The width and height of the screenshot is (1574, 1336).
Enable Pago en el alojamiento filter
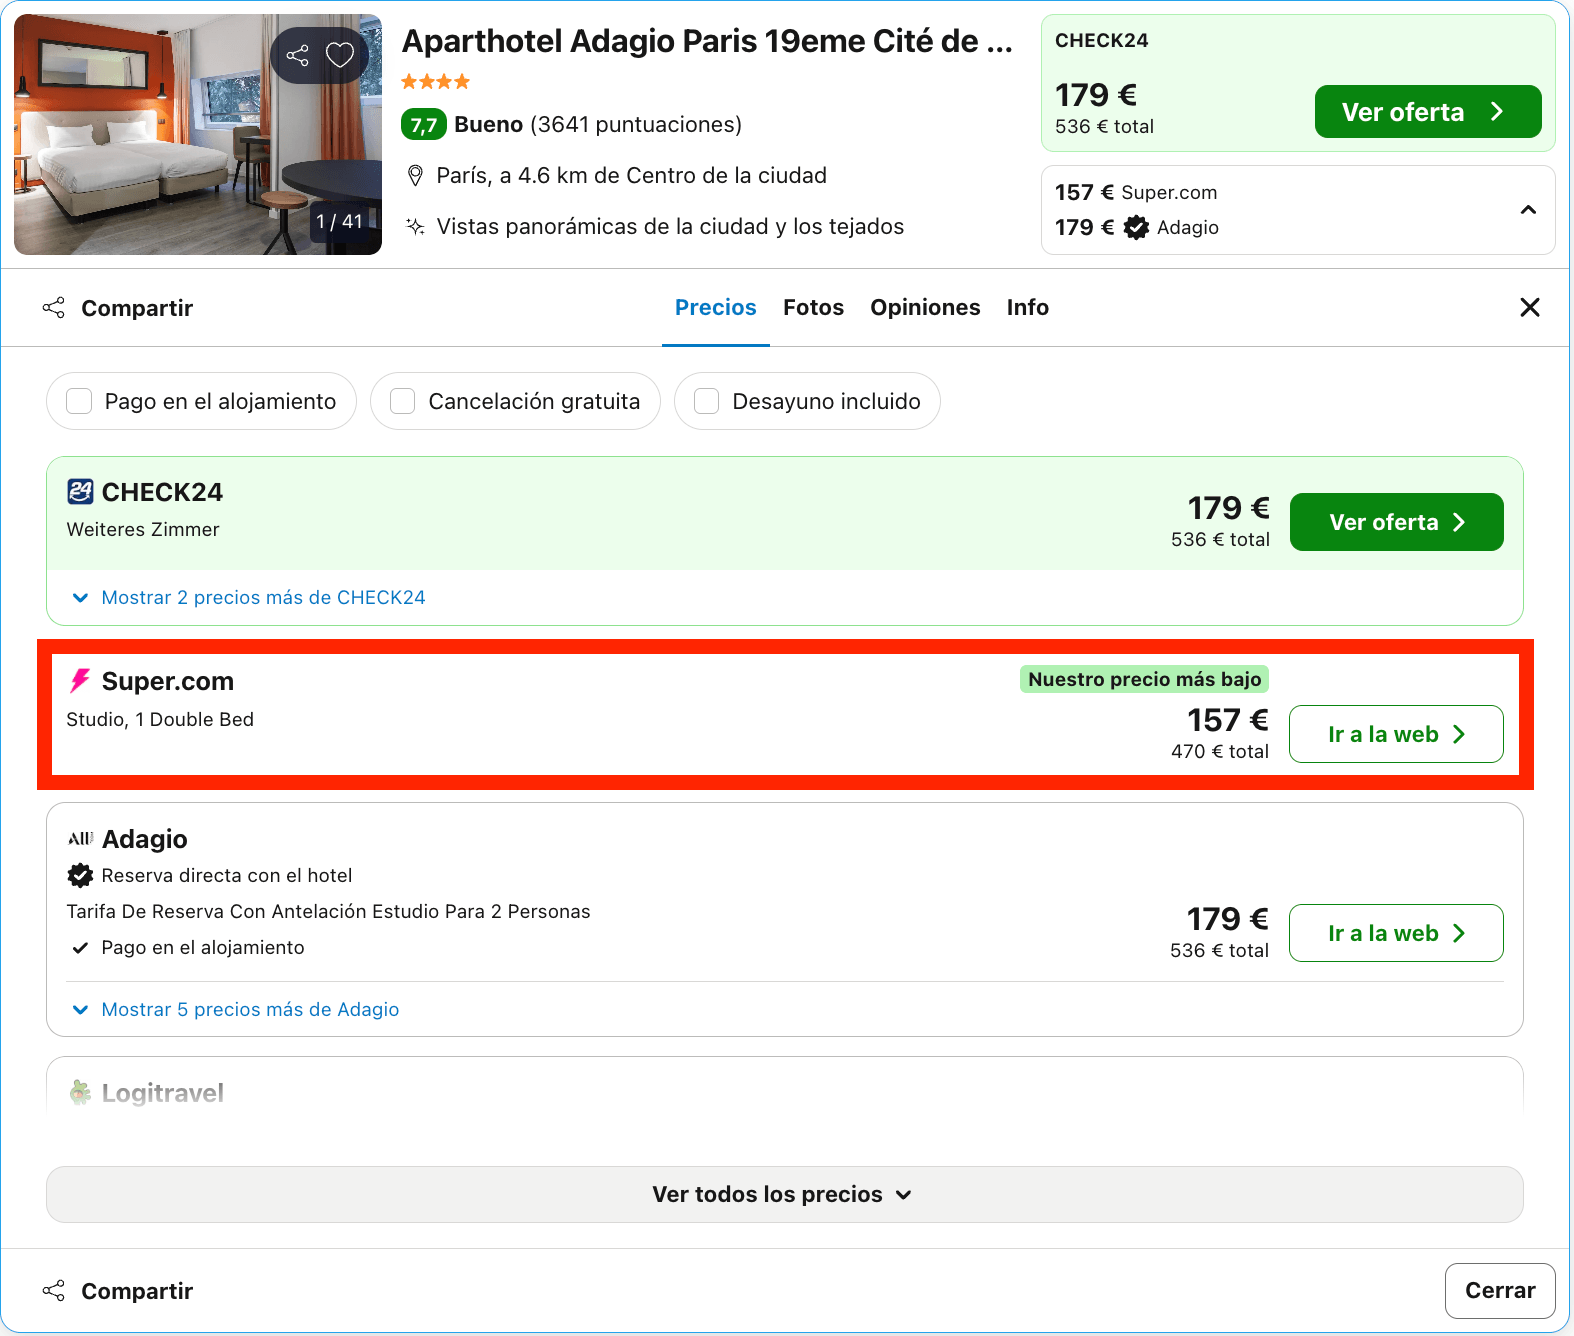coord(201,401)
